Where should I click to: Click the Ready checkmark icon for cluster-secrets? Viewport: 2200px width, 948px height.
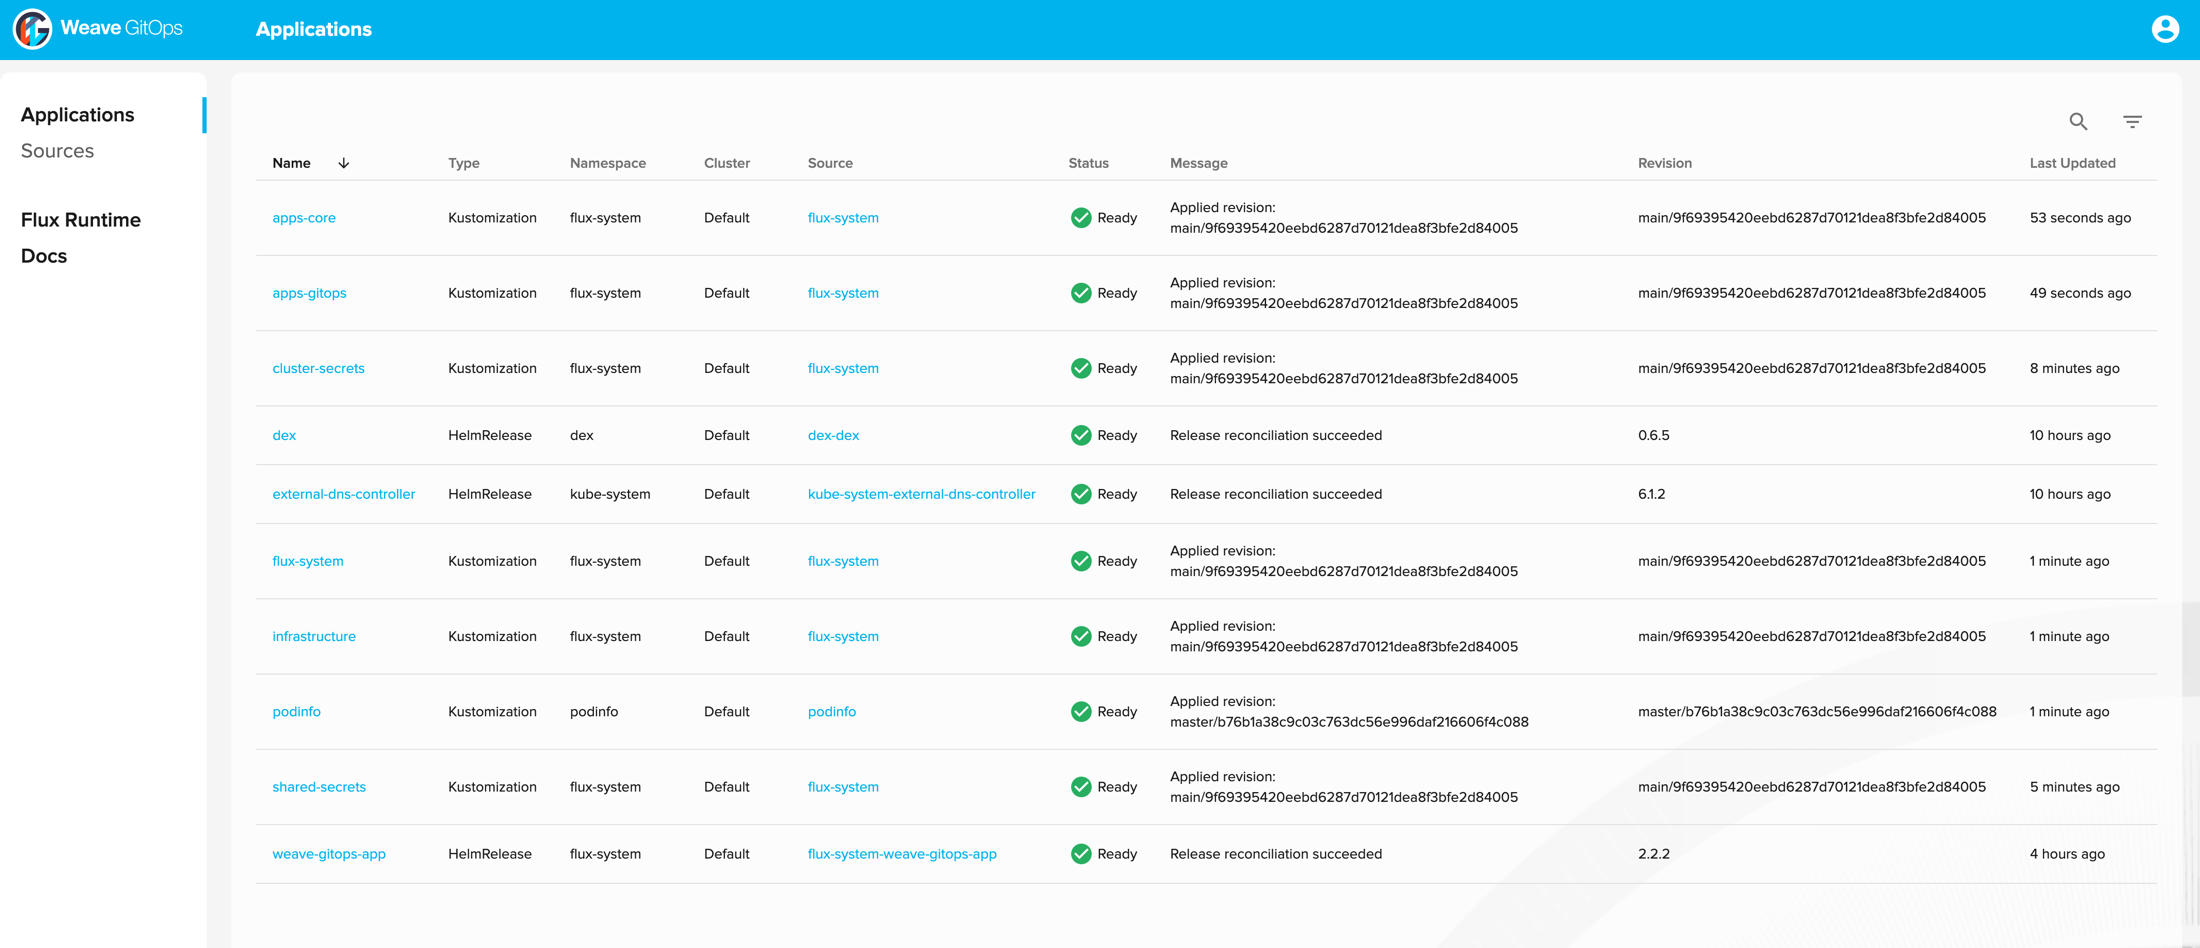pyautogui.click(x=1081, y=368)
